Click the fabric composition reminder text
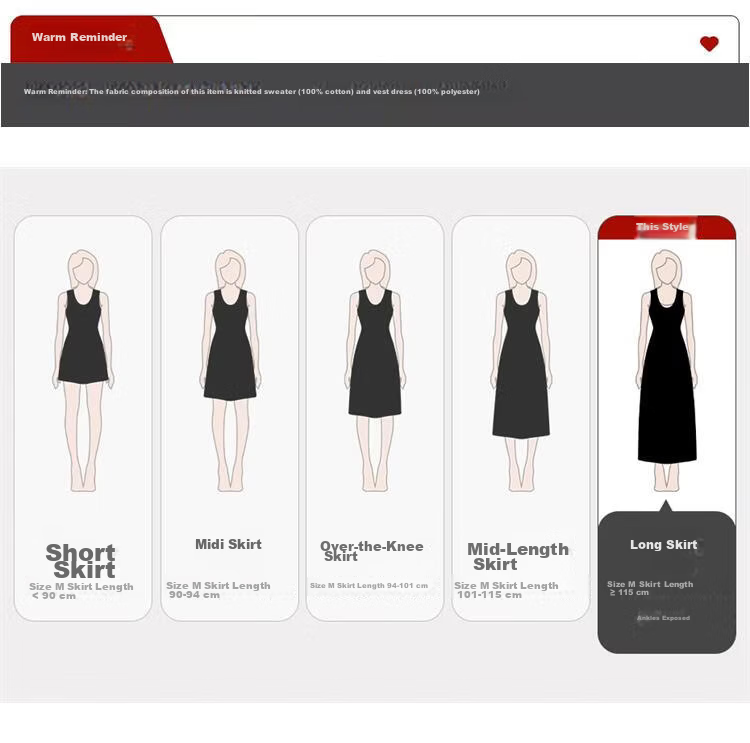 (252, 91)
